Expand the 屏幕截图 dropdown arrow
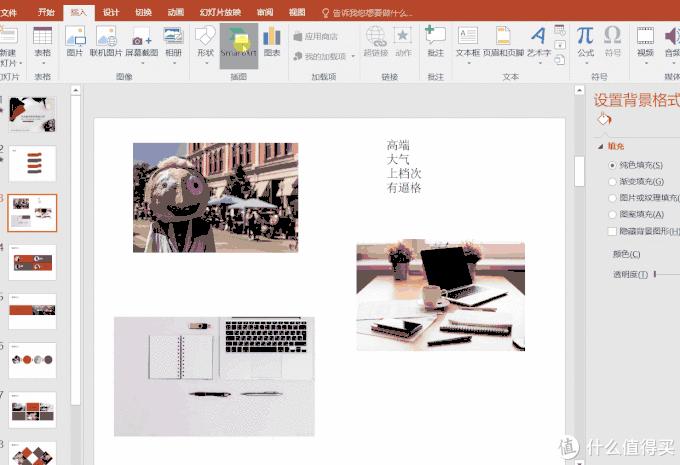The image size is (680, 465). [x=141, y=63]
